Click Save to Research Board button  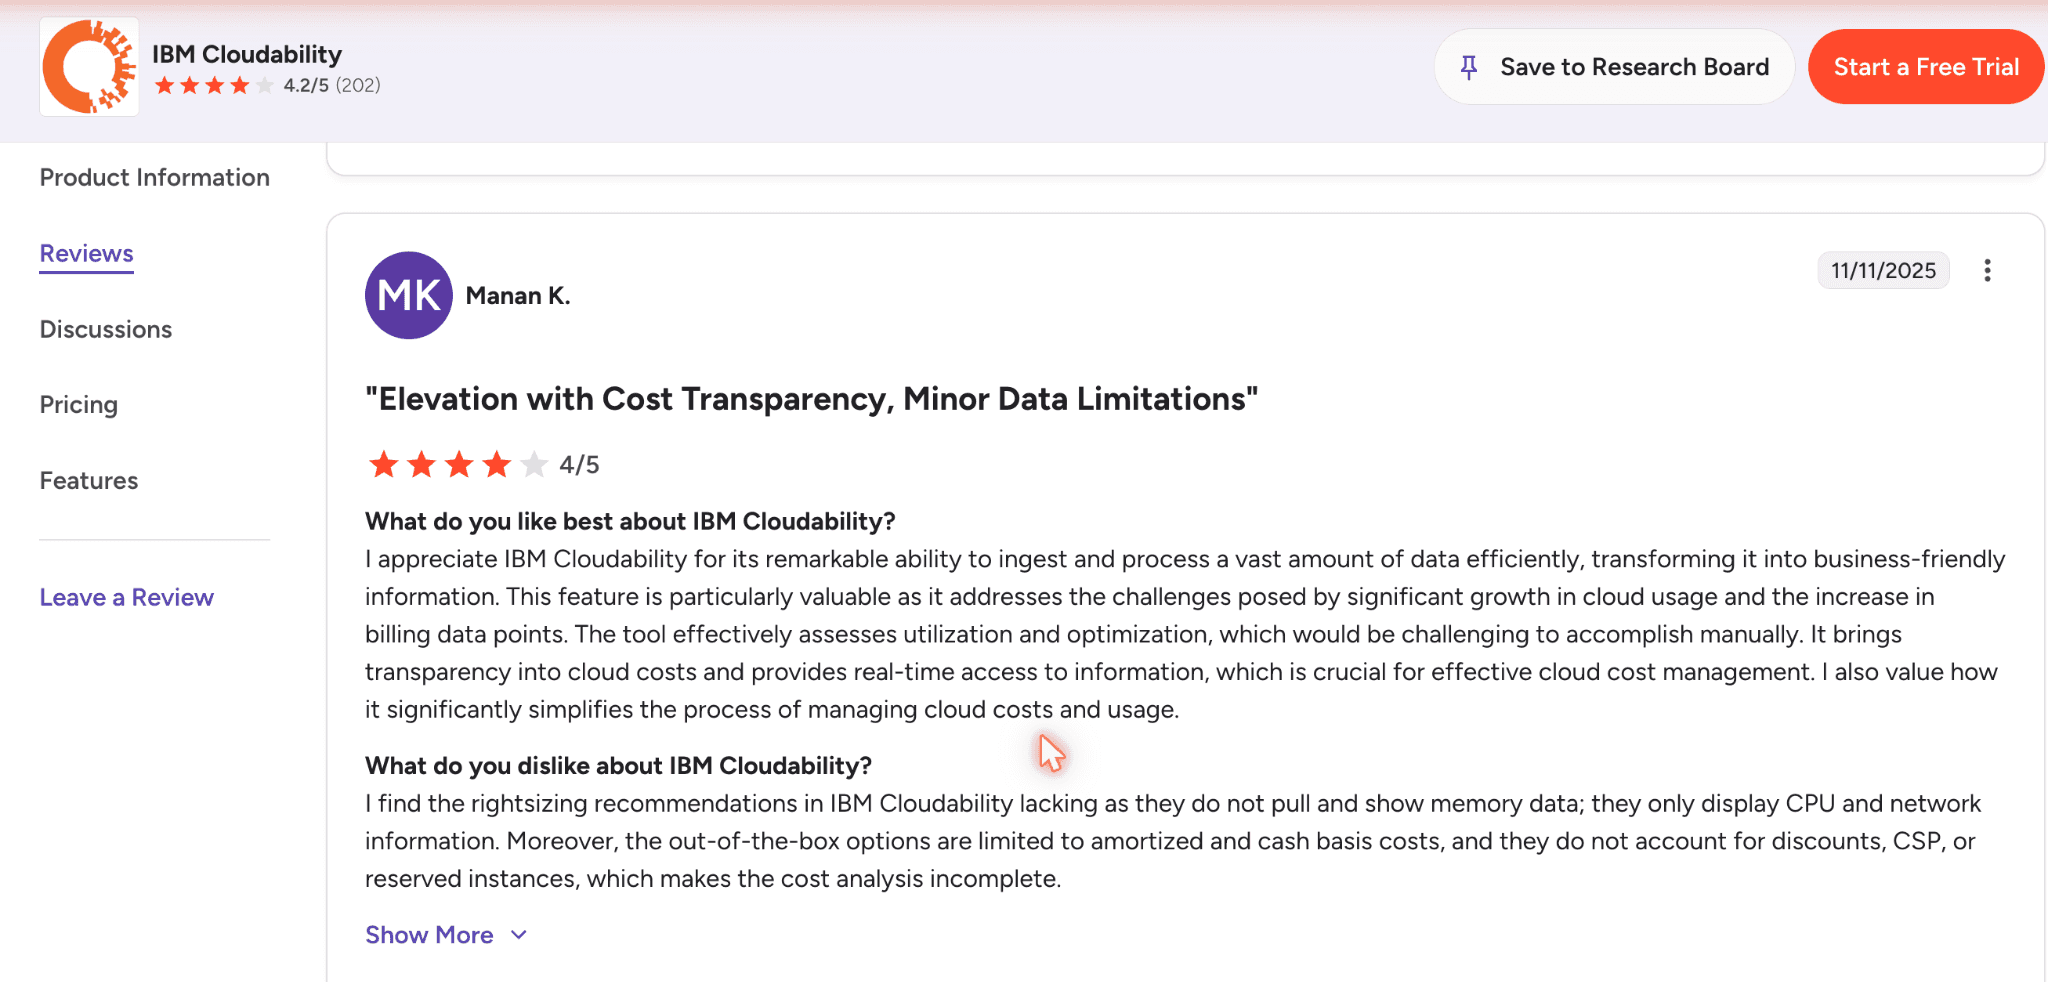point(1614,67)
